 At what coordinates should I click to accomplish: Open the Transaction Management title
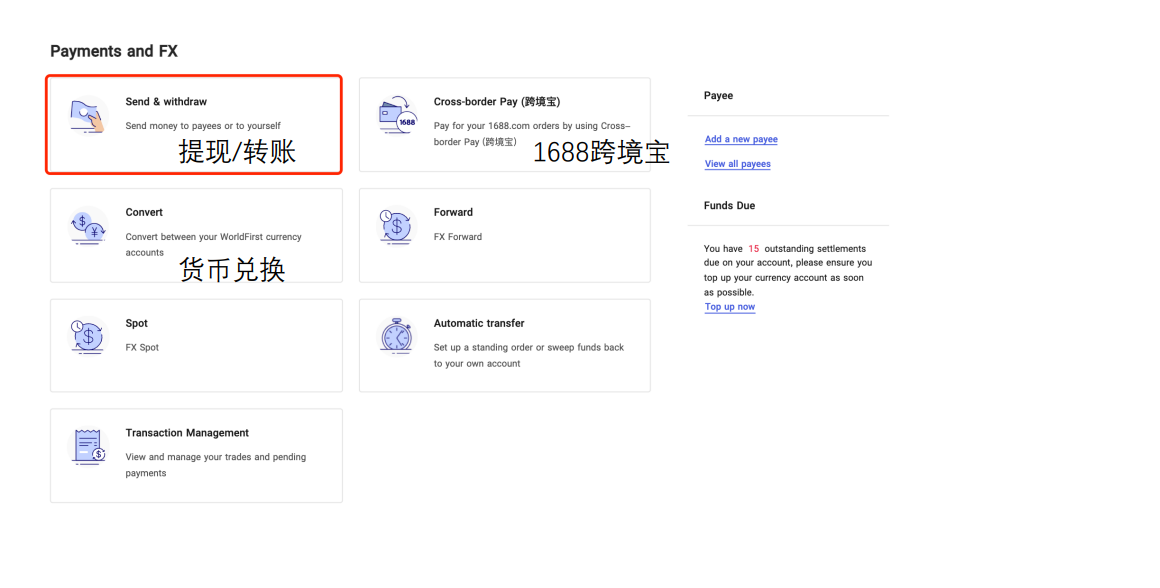[x=187, y=433]
